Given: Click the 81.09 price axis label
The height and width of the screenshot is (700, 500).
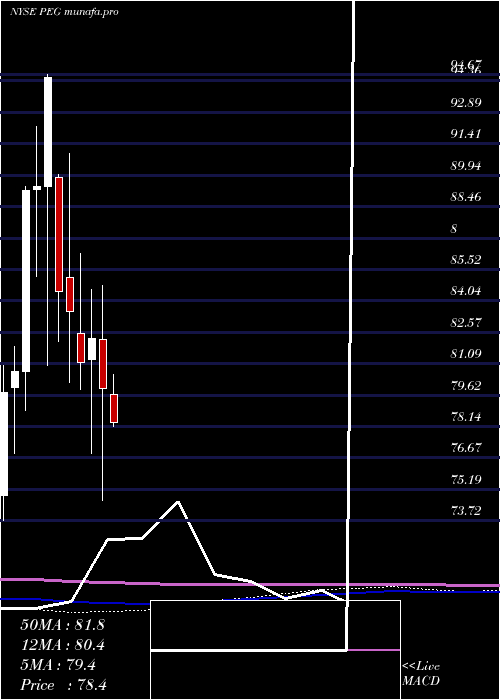Looking at the screenshot, I should (x=466, y=354).
